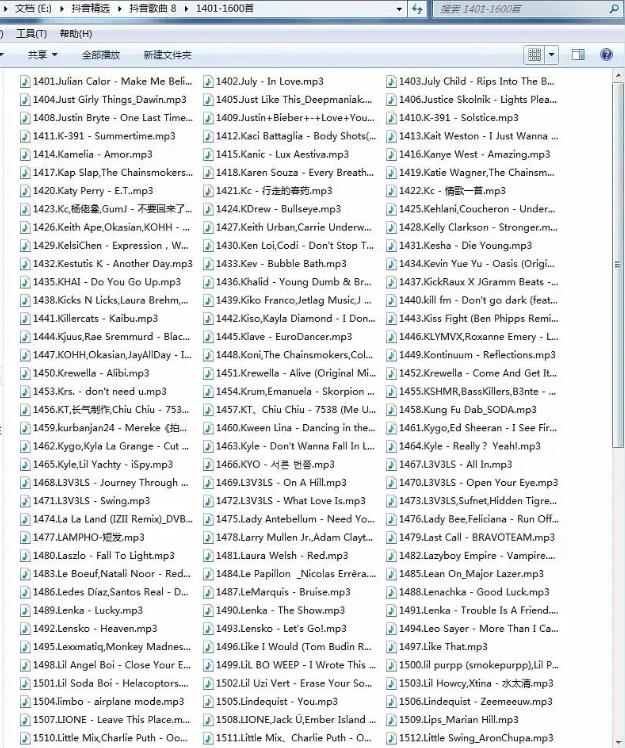Select icon of 1416.Kanye West - Amazing.mp3
This screenshot has height=748, width=625.
click(x=391, y=155)
